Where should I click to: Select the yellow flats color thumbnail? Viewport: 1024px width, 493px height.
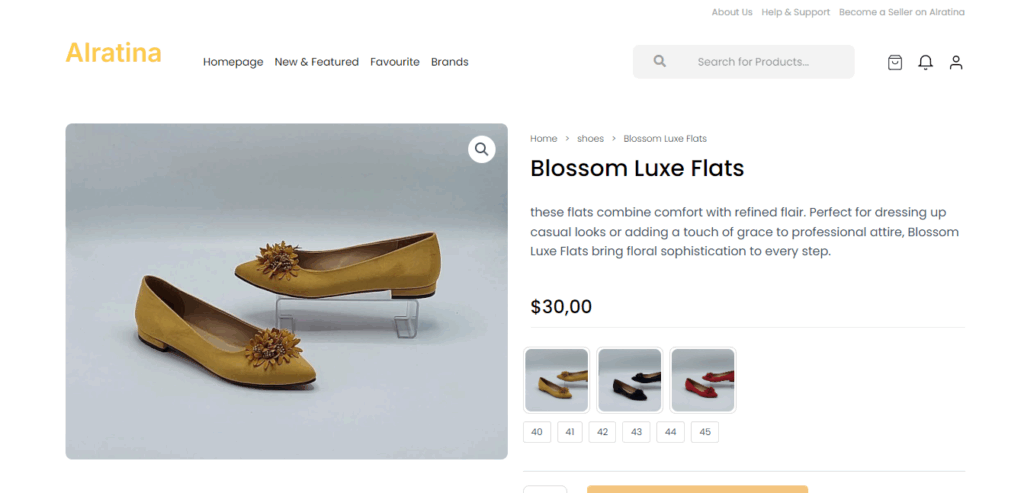coord(557,380)
